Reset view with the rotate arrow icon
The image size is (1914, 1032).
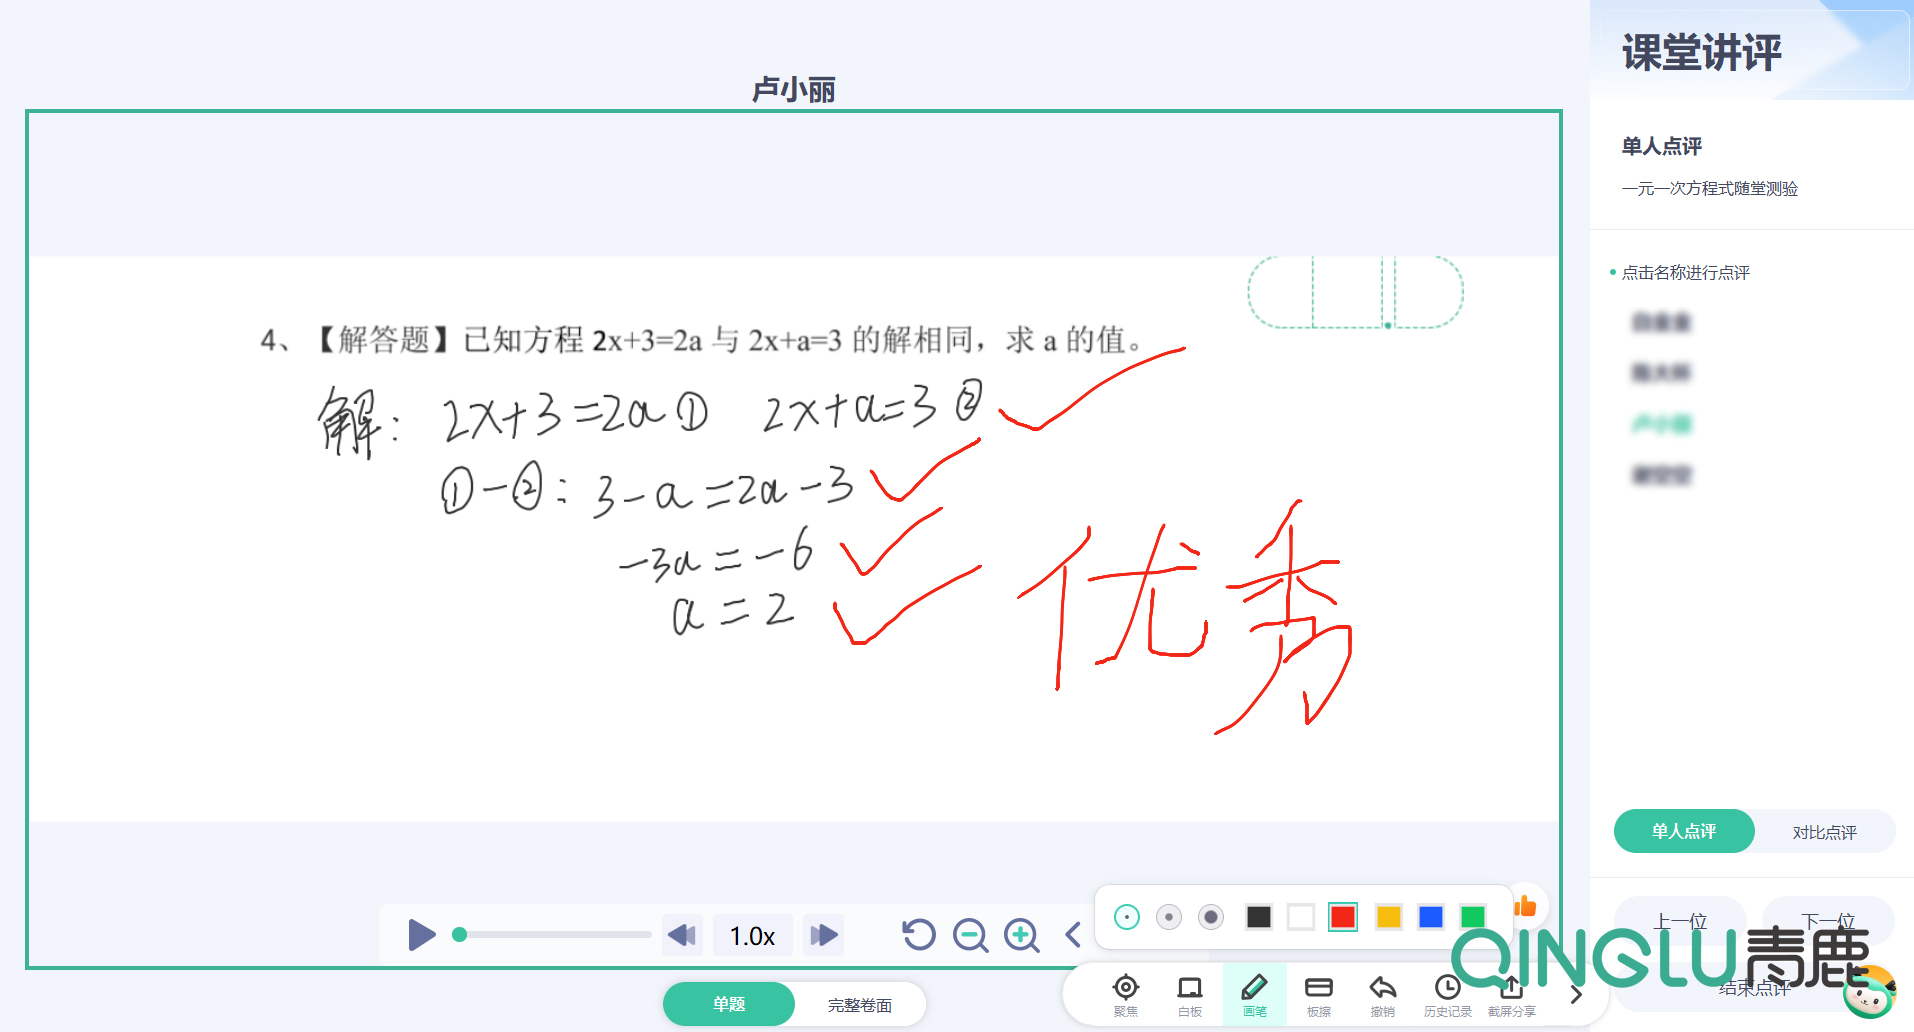(x=918, y=935)
